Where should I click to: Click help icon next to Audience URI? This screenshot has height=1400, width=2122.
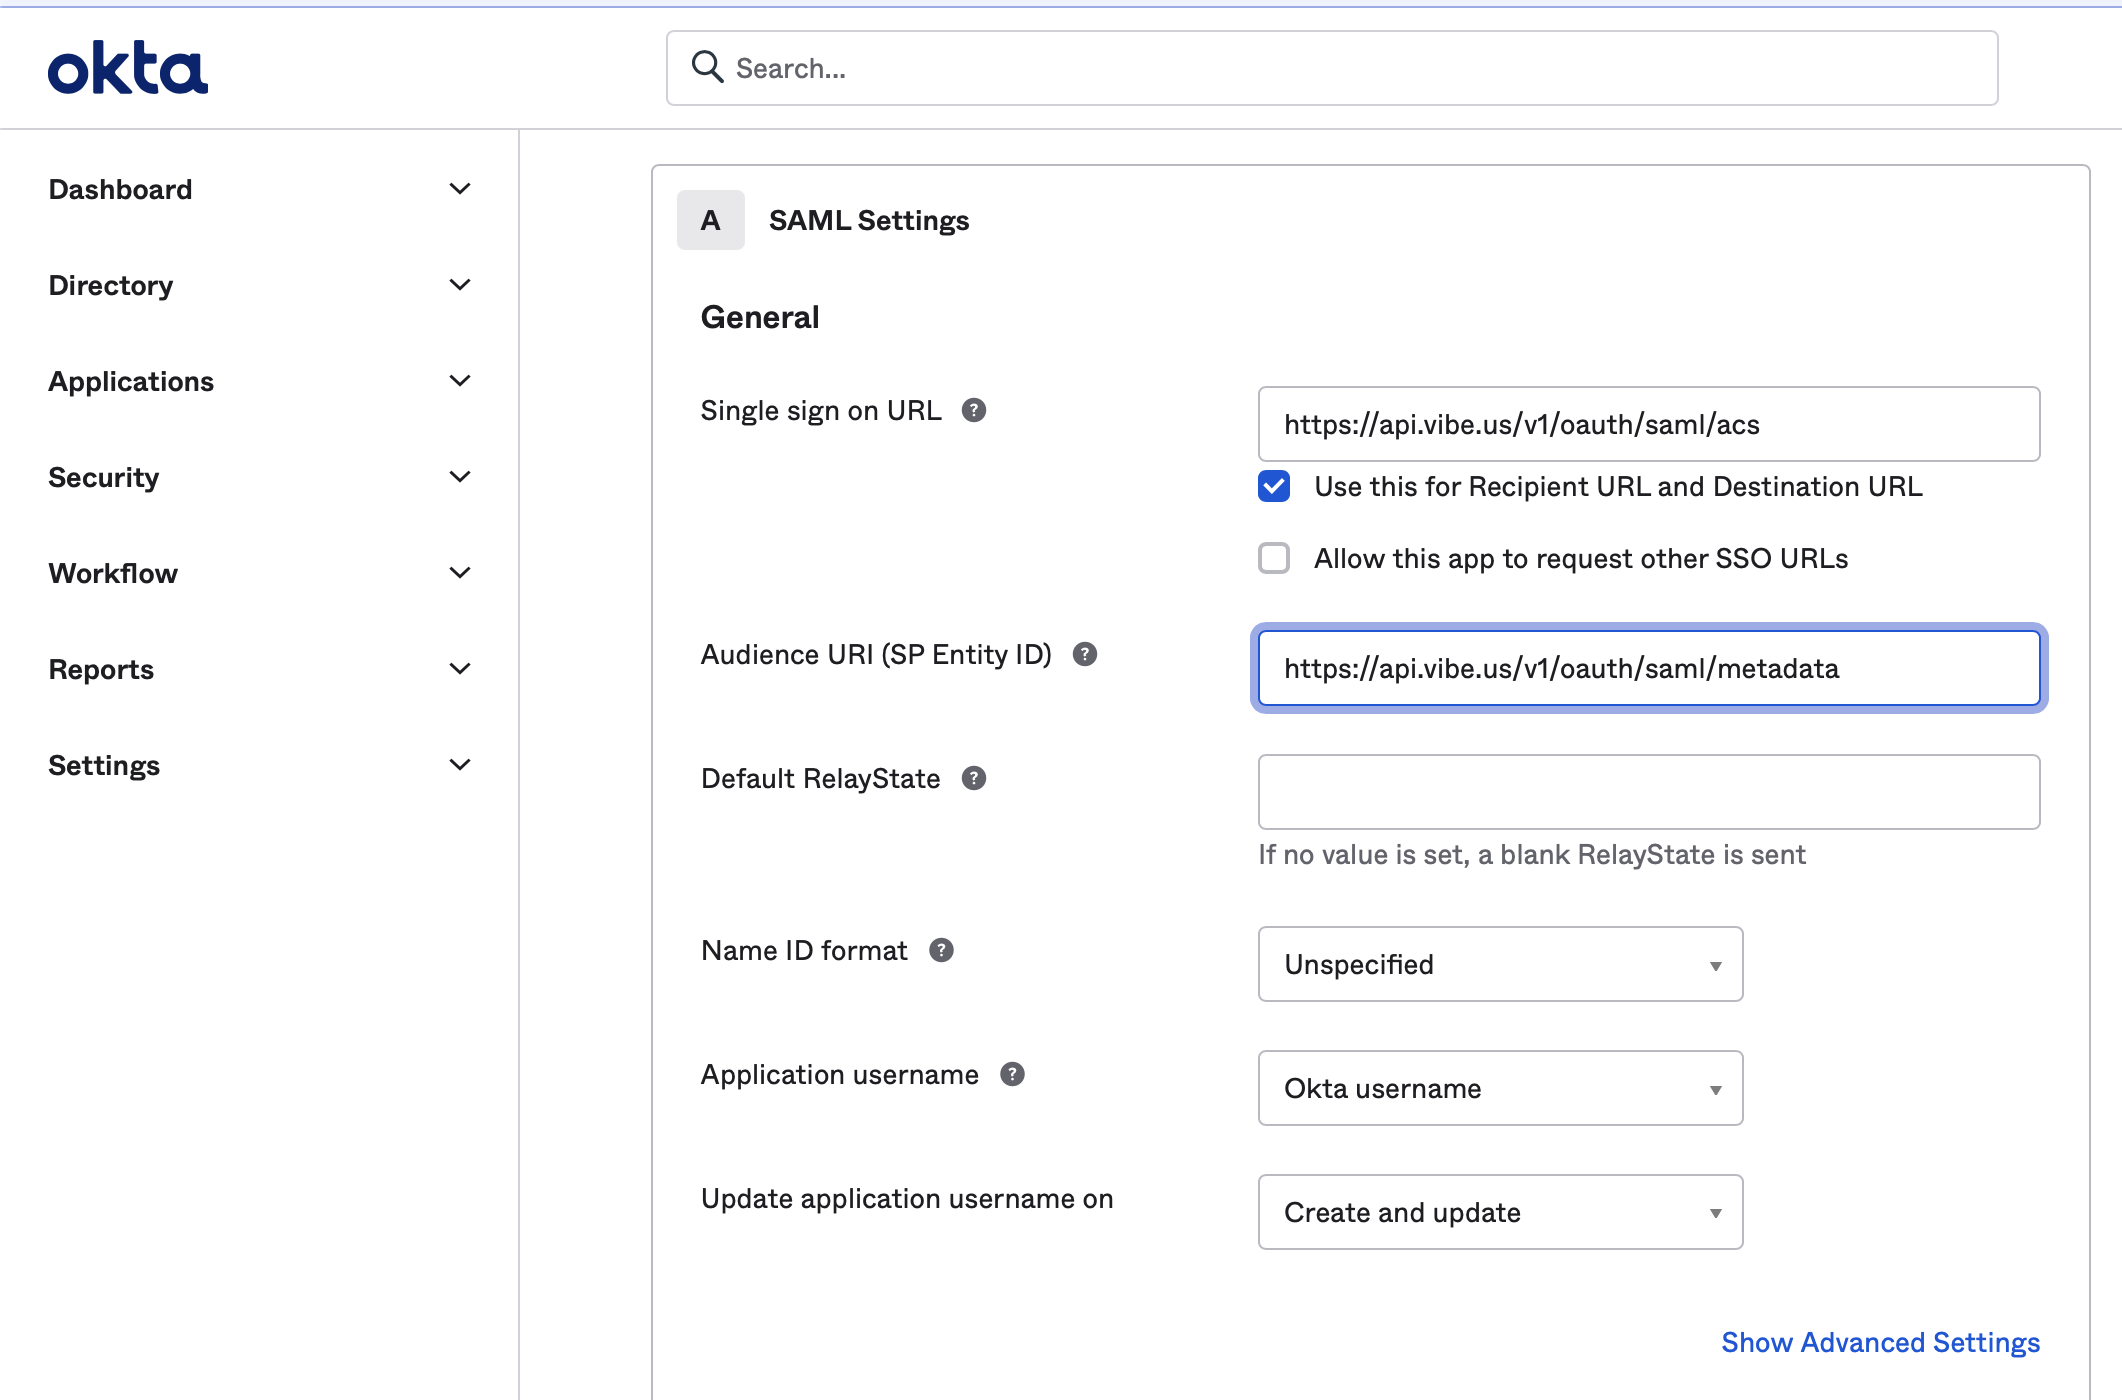click(x=1084, y=654)
